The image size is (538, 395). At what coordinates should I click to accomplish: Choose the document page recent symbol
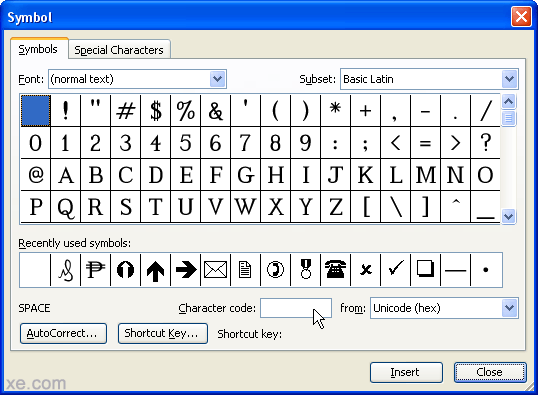point(245,270)
